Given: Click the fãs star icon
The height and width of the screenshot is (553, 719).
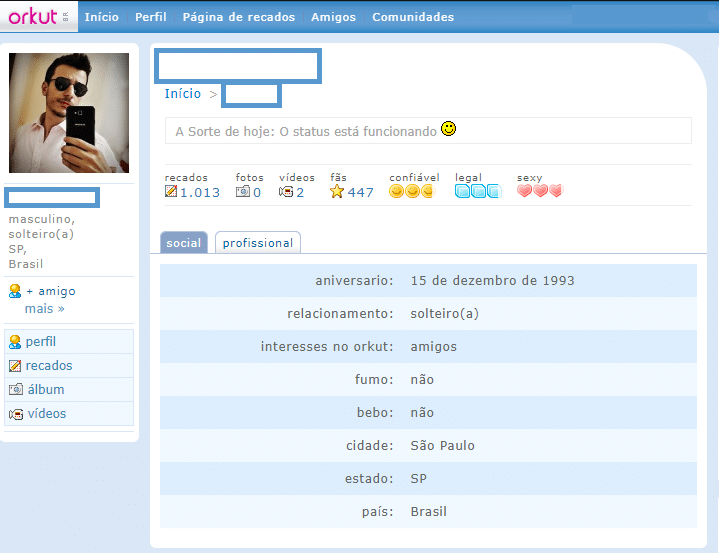Looking at the screenshot, I should tap(337, 192).
